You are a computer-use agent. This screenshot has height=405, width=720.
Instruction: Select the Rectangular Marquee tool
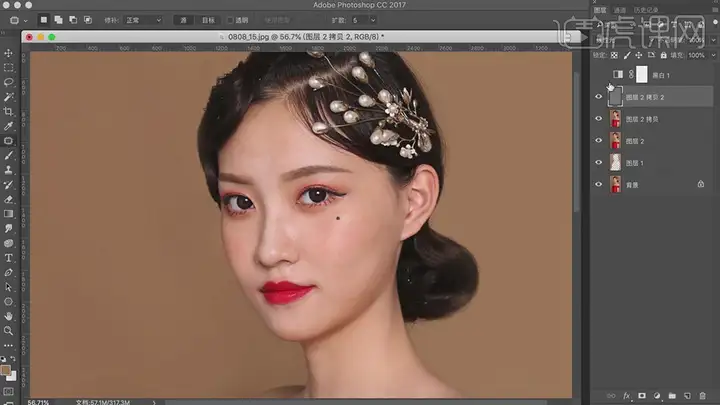pyautogui.click(x=8, y=68)
